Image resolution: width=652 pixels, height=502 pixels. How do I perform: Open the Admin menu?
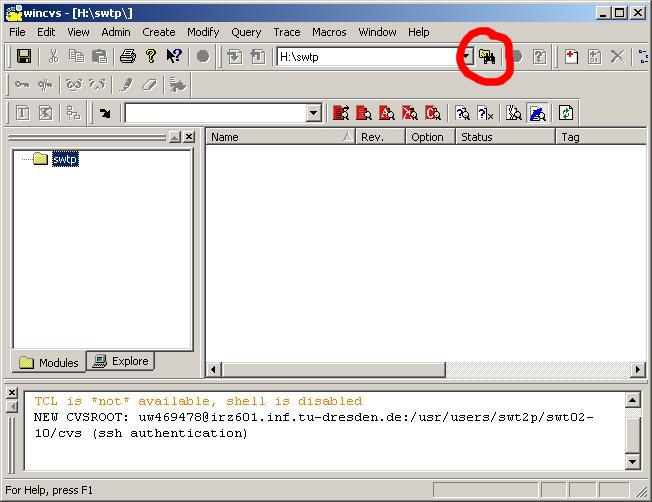[x=116, y=32]
